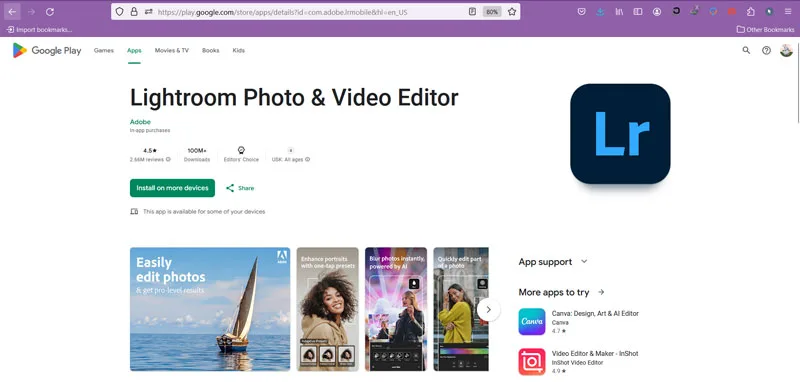Open the sailboat 'Easily edit photos' screenshot
The image size is (800, 382).
pyautogui.click(x=210, y=309)
